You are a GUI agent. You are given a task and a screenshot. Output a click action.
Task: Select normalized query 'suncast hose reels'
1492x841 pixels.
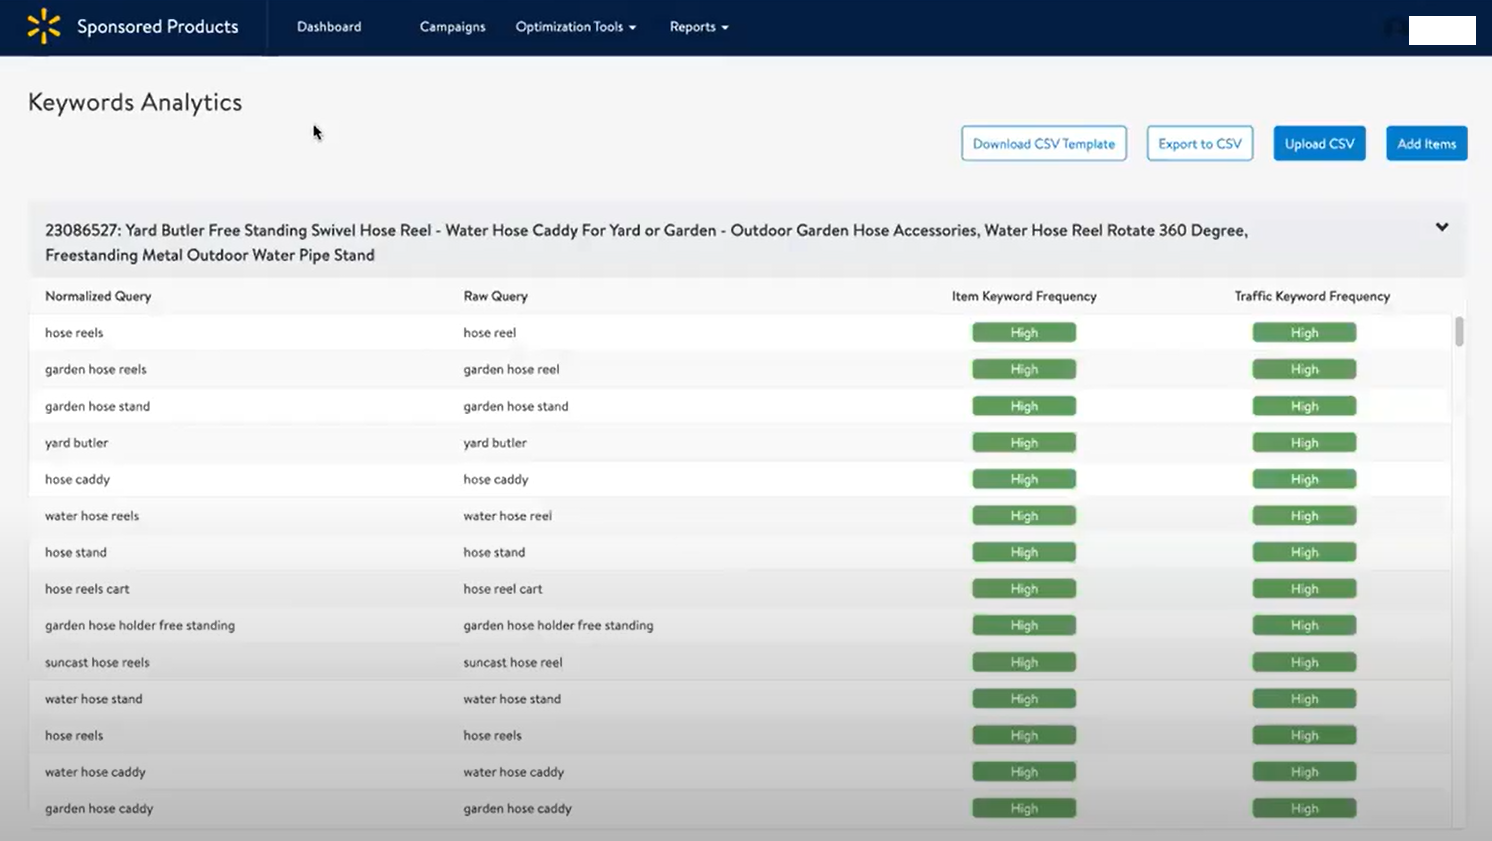click(x=97, y=662)
